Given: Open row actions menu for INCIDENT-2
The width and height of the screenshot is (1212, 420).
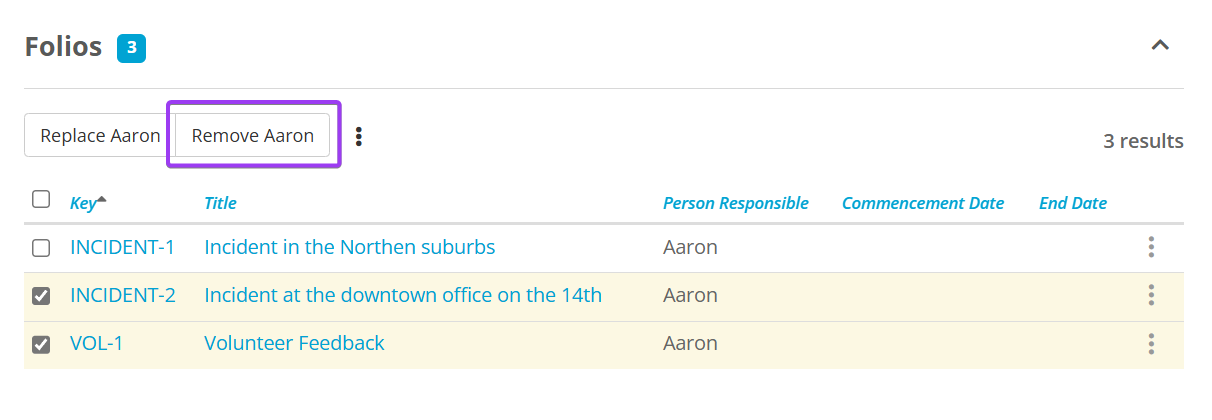Looking at the screenshot, I should pos(1151,295).
